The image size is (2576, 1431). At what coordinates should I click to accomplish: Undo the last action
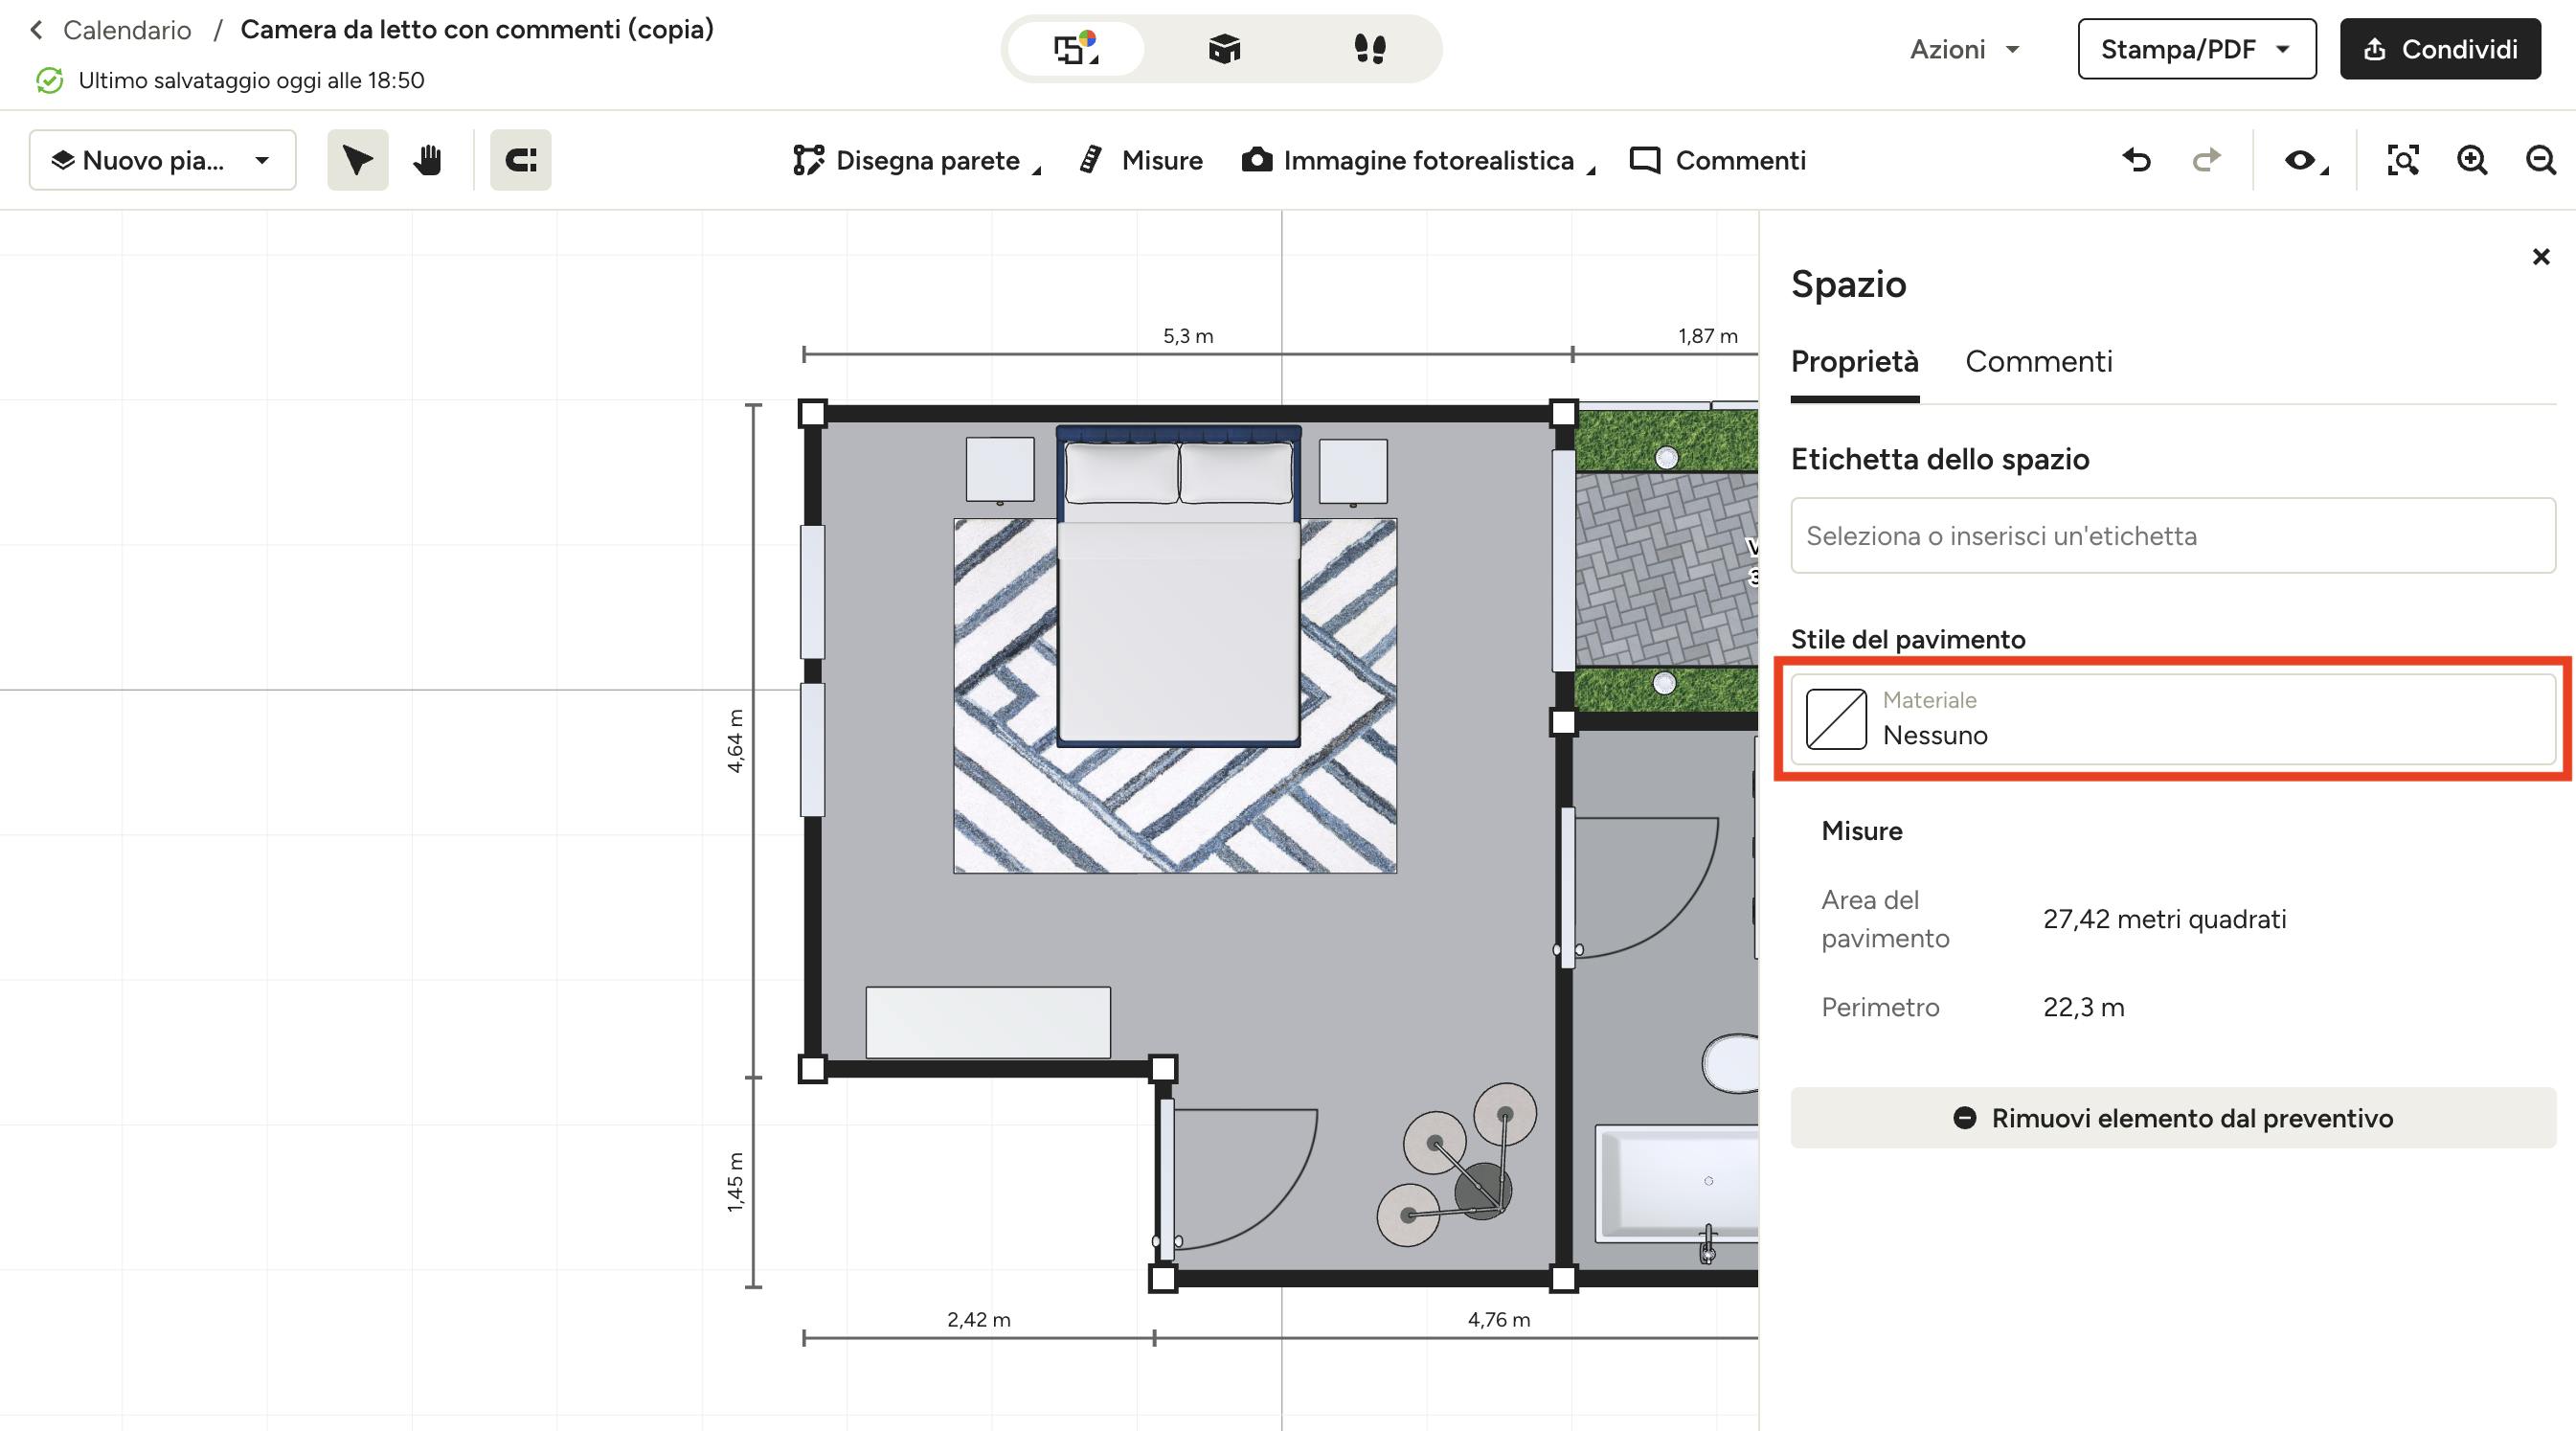click(x=2136, y=160)
